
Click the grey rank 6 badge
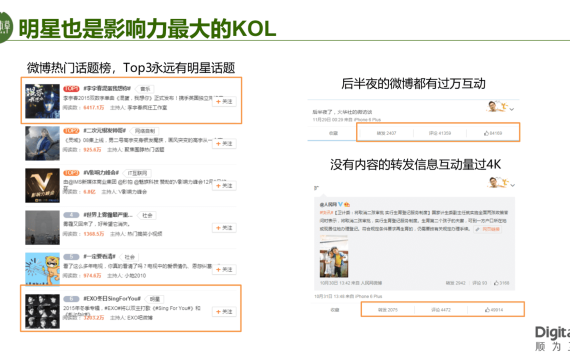71,299
